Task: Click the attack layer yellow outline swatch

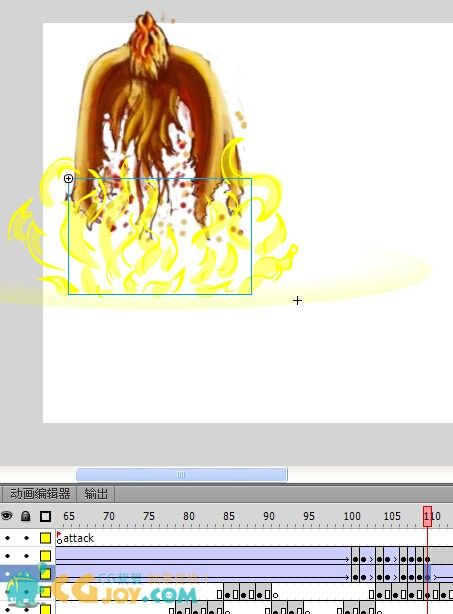Action: pyautogui.click(x=45, y=538)
